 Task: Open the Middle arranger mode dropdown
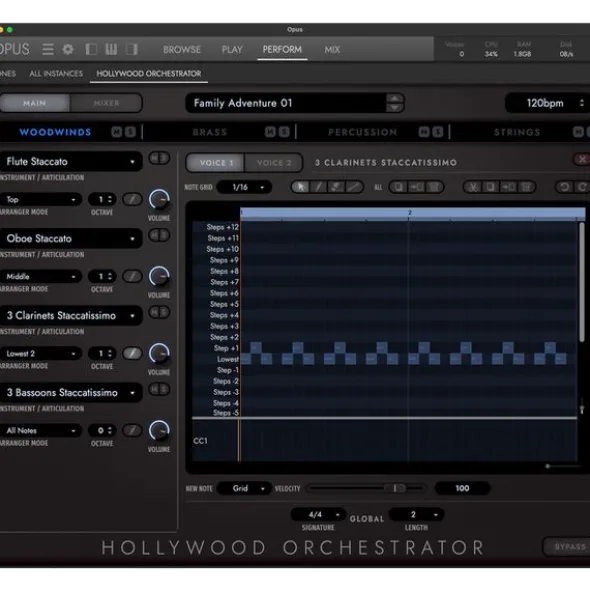41,276
